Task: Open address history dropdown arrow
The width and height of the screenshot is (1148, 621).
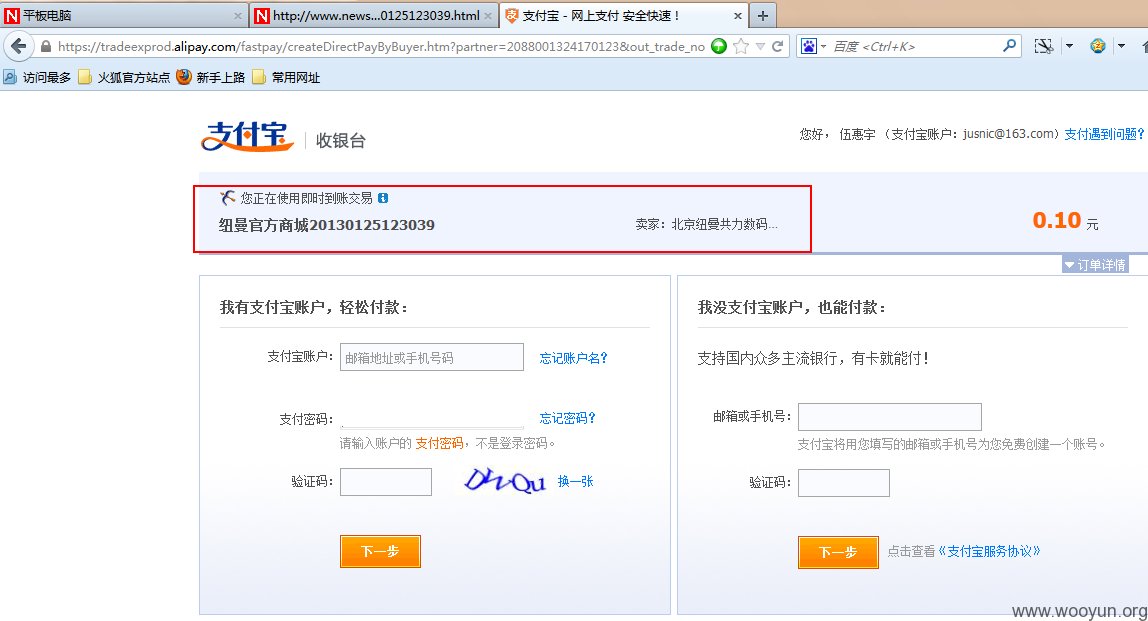Action: click(760, 46)
